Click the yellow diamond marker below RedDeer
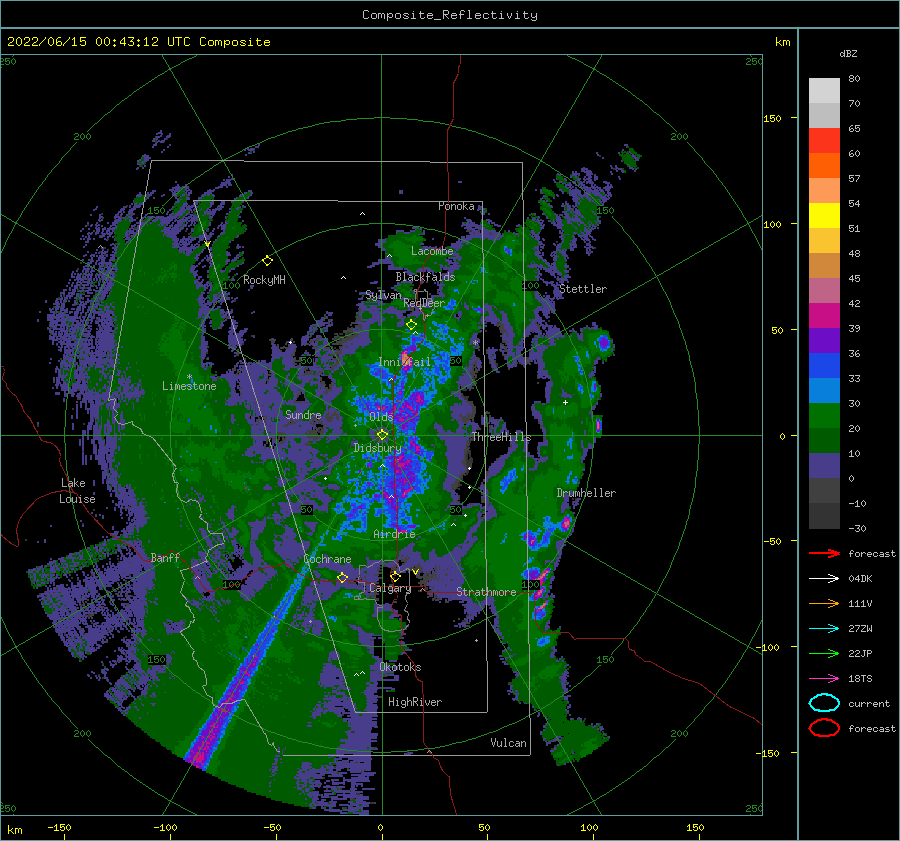 411,325
